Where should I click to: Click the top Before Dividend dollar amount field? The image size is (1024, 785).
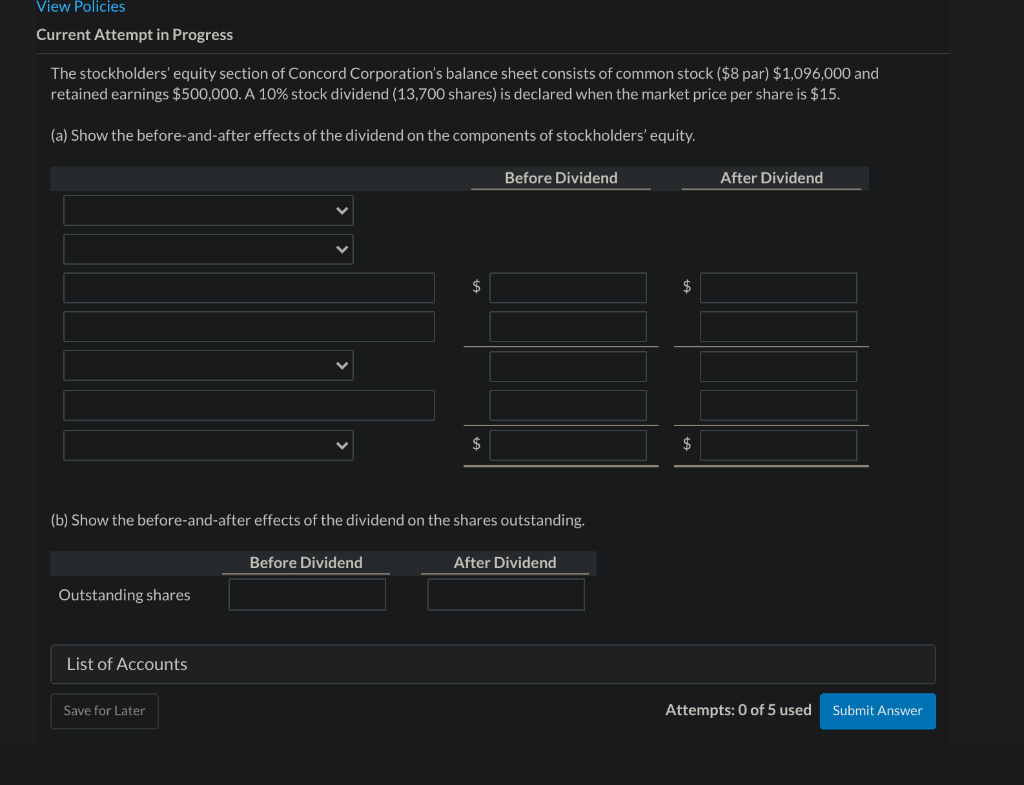(567, 287)
